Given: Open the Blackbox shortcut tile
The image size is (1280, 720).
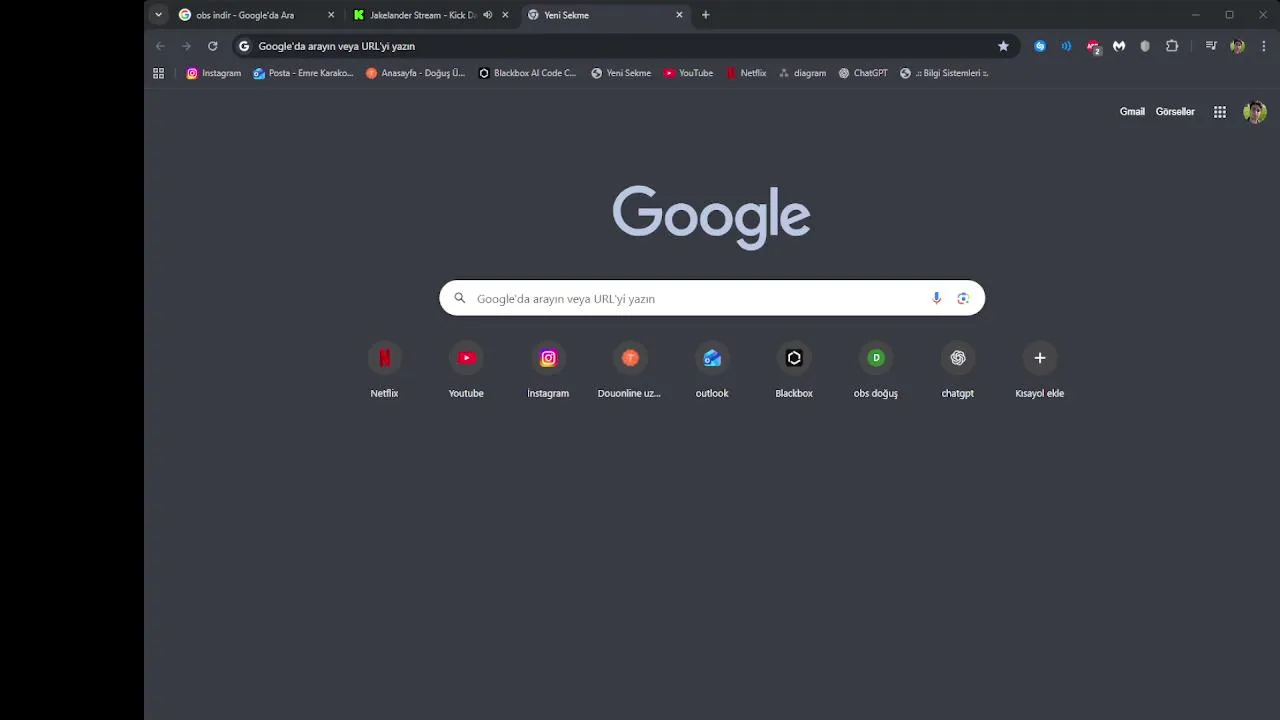Looking at the screenshot, I should [x=794, y=371].
